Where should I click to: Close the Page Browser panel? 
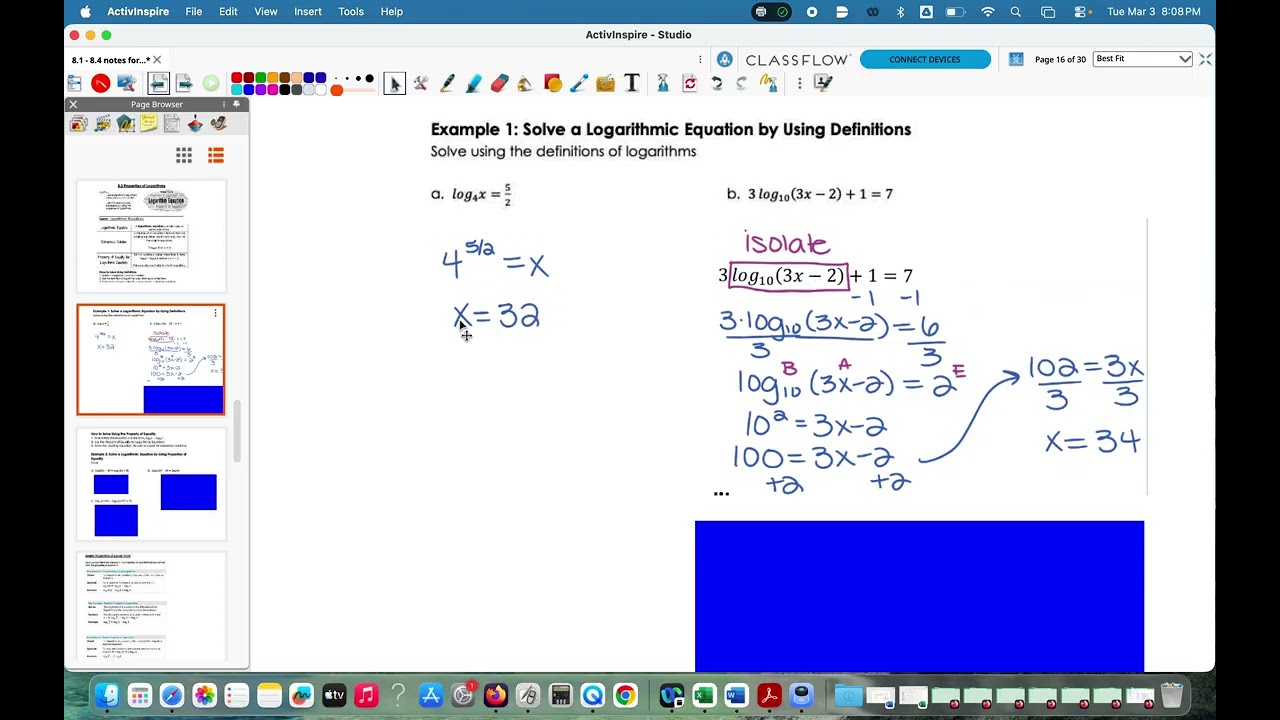pyautogui.click(x=73, y=104)
